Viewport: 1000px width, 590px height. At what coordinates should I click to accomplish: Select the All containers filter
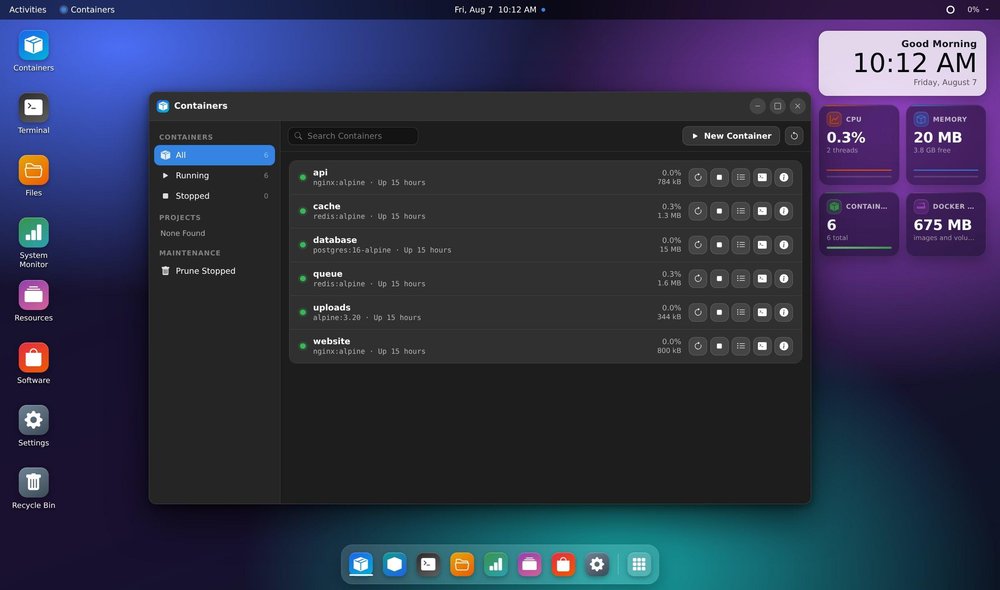(x=214, y=155)
